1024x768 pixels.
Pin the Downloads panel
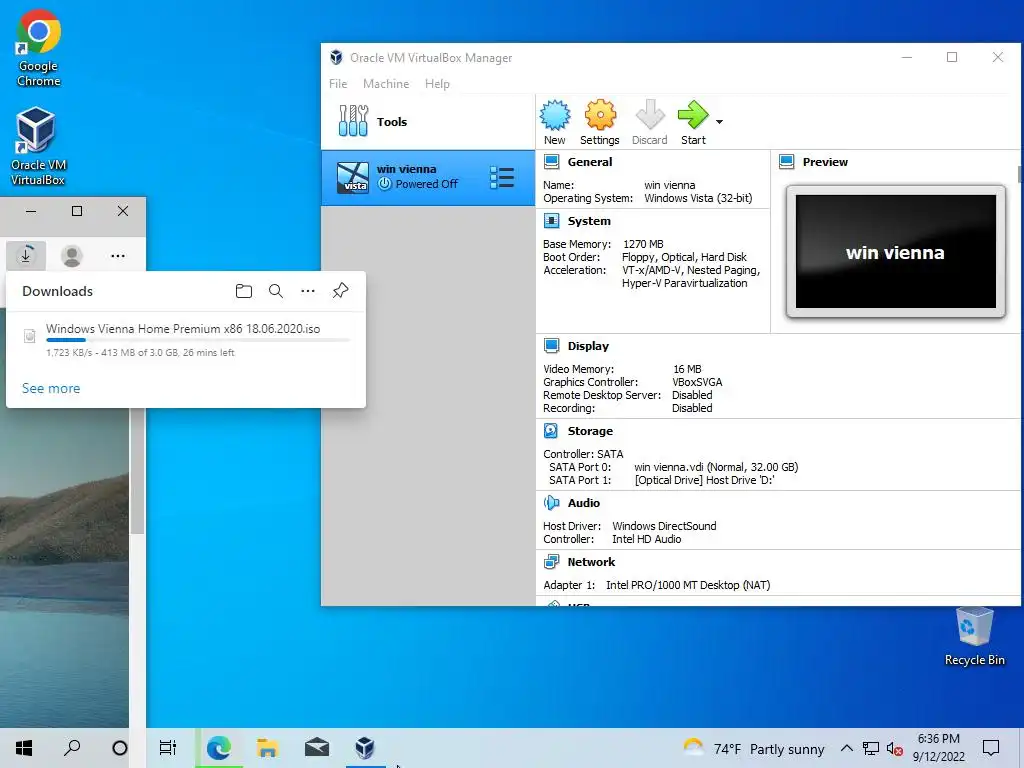click(x=340, y=291)
